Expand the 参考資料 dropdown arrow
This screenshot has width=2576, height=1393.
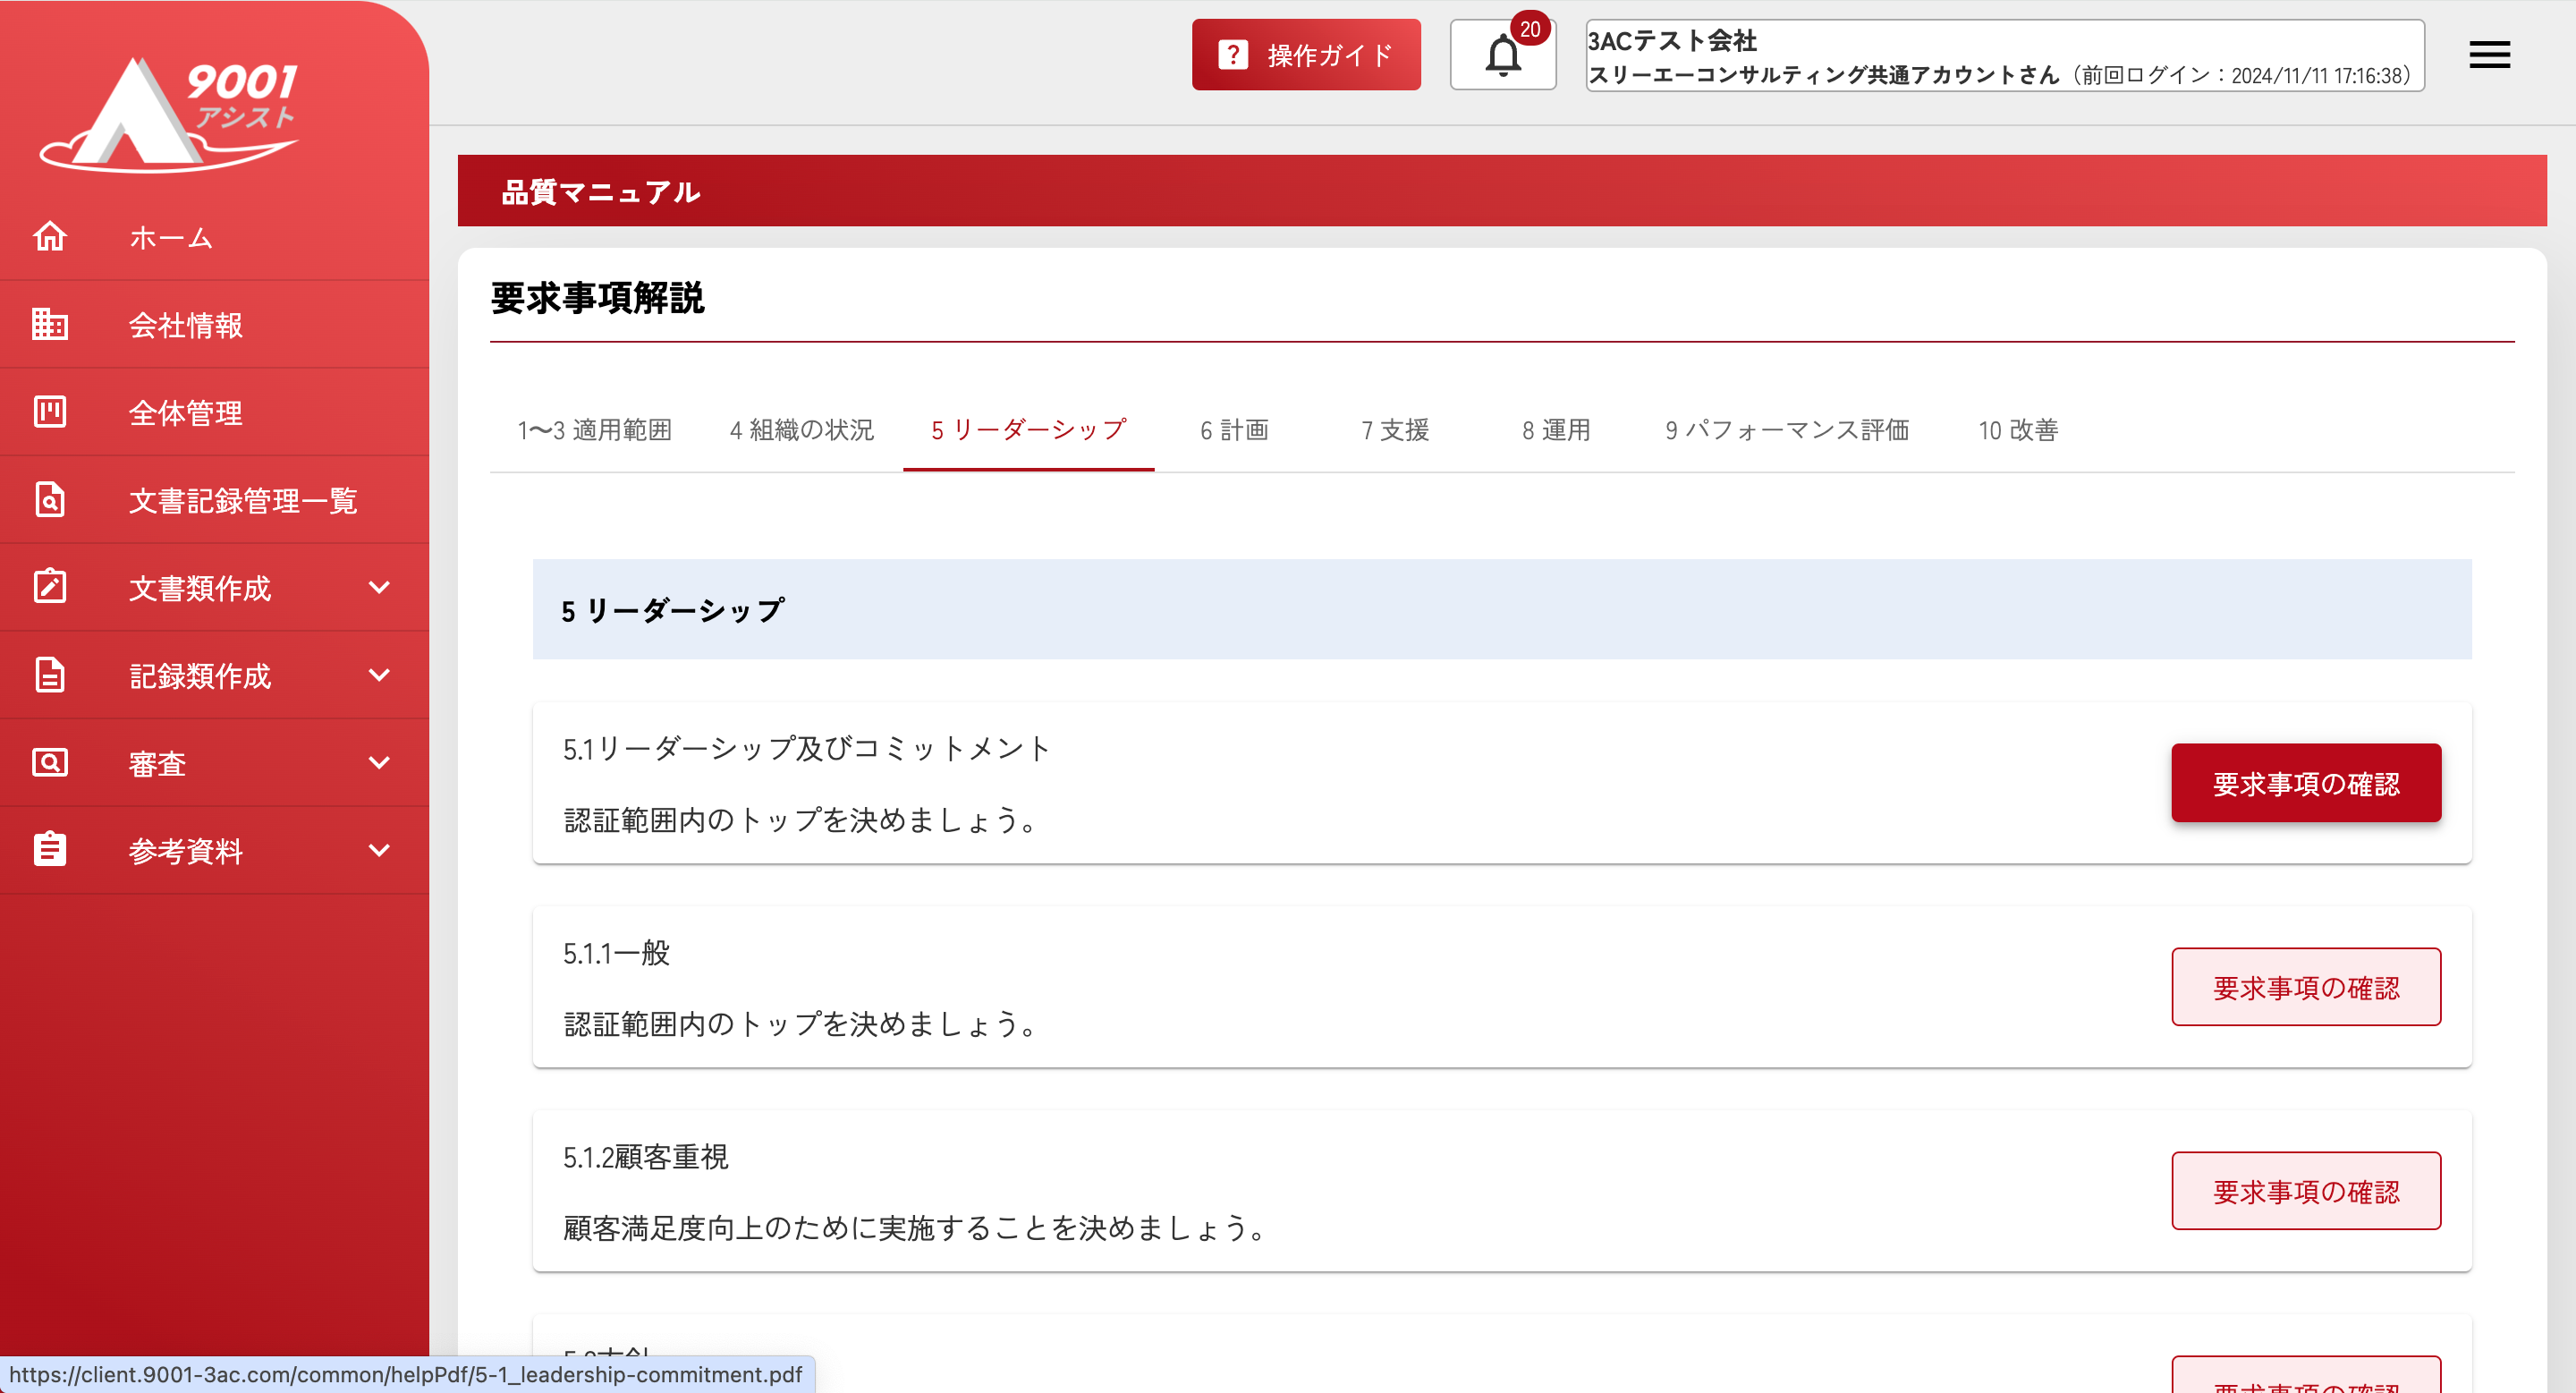(x=379, y=850)
